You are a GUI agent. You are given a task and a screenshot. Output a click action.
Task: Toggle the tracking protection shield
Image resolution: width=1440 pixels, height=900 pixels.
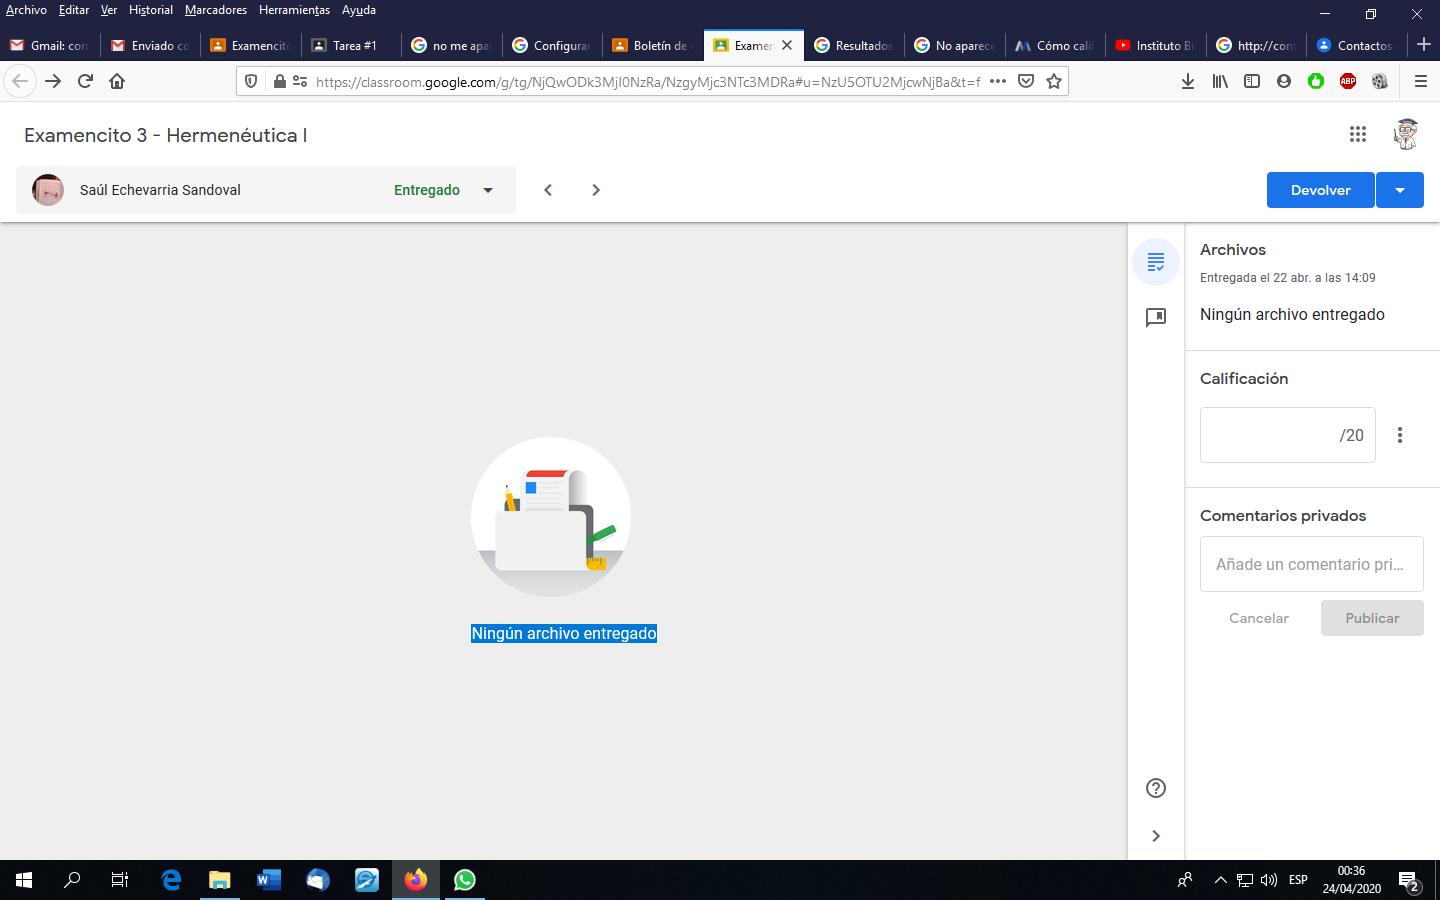click(x=251, y=81)
